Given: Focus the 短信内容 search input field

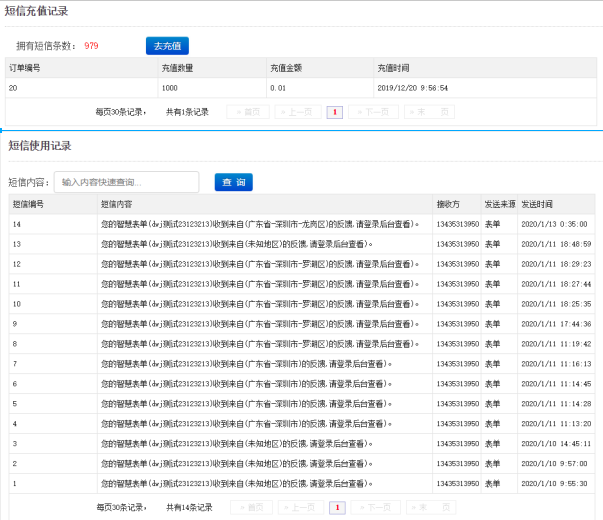Looking at the screenshot, I should pos(126,182).
